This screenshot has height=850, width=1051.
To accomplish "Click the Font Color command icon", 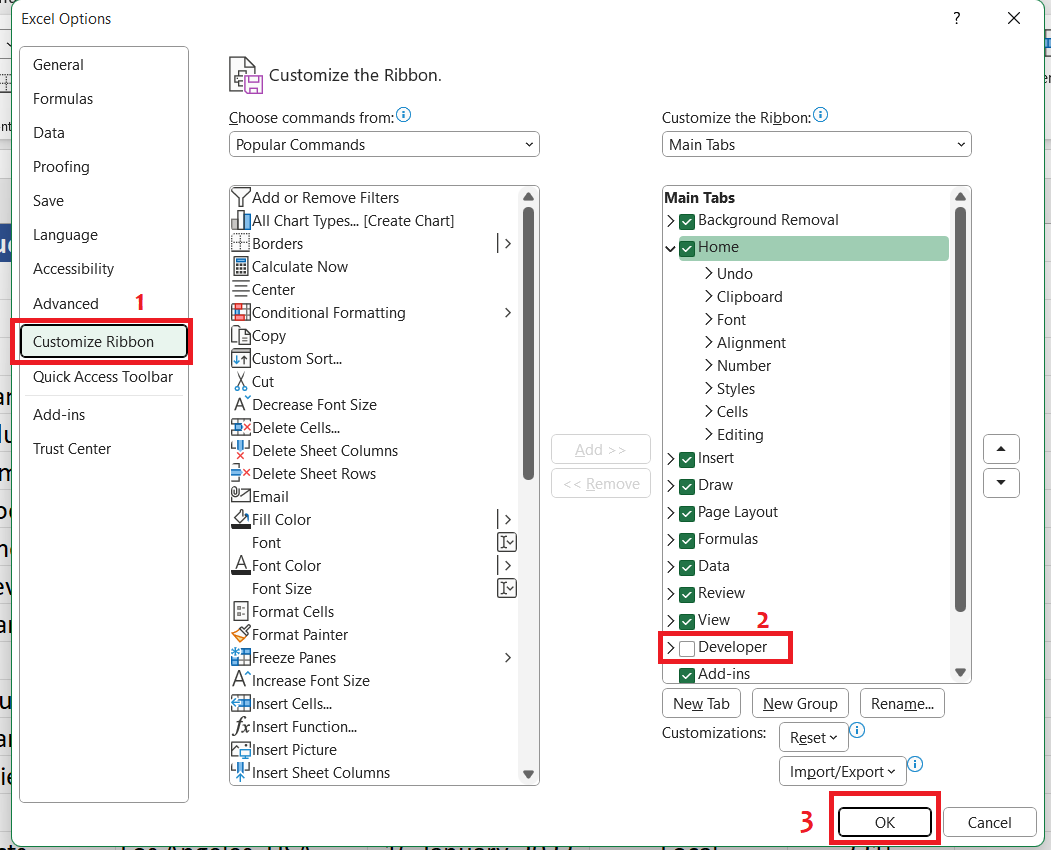I will pyautogui.click(x=241, y=565).
